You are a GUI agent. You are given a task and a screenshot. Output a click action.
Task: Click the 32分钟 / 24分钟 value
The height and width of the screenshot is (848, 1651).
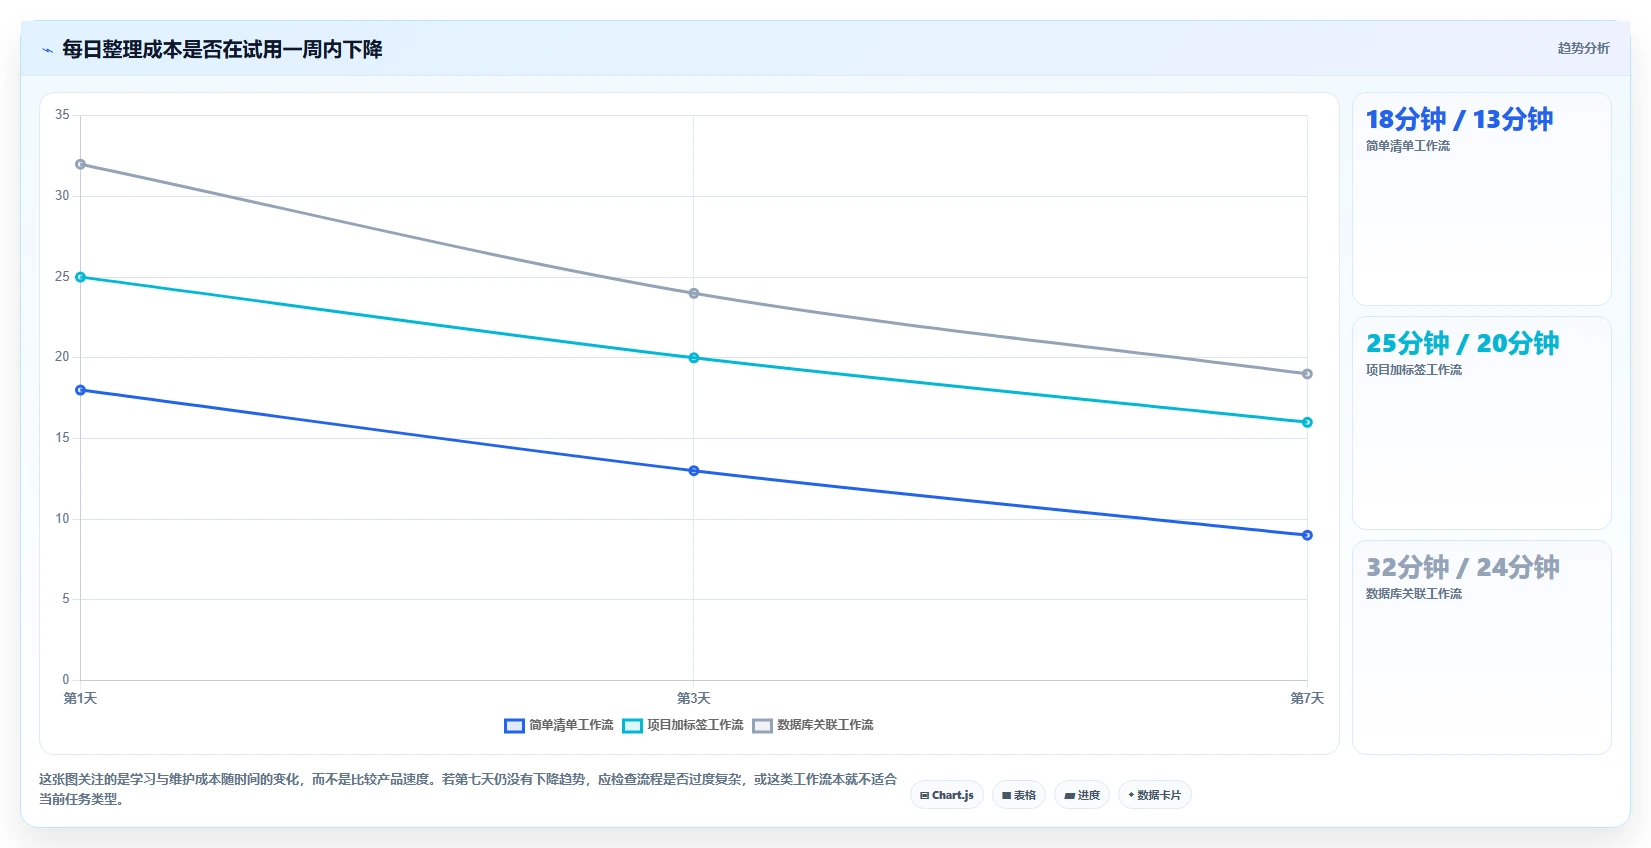tap(1462, 568)
